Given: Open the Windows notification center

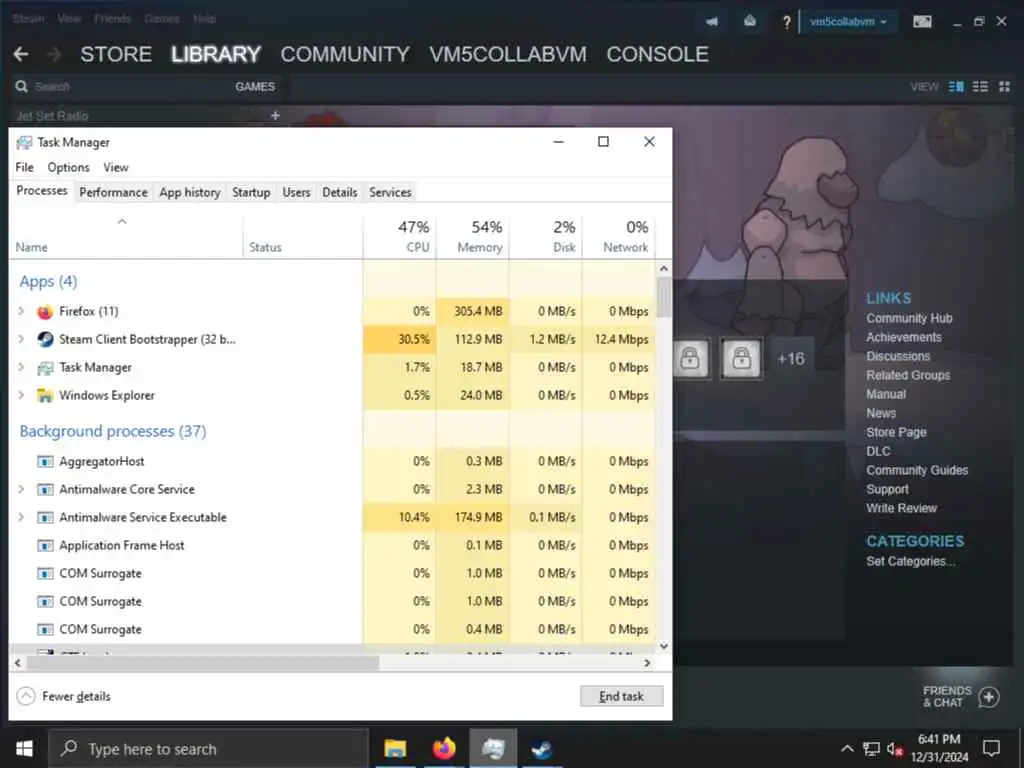Looking at the screenshot, I should [991, 748].
